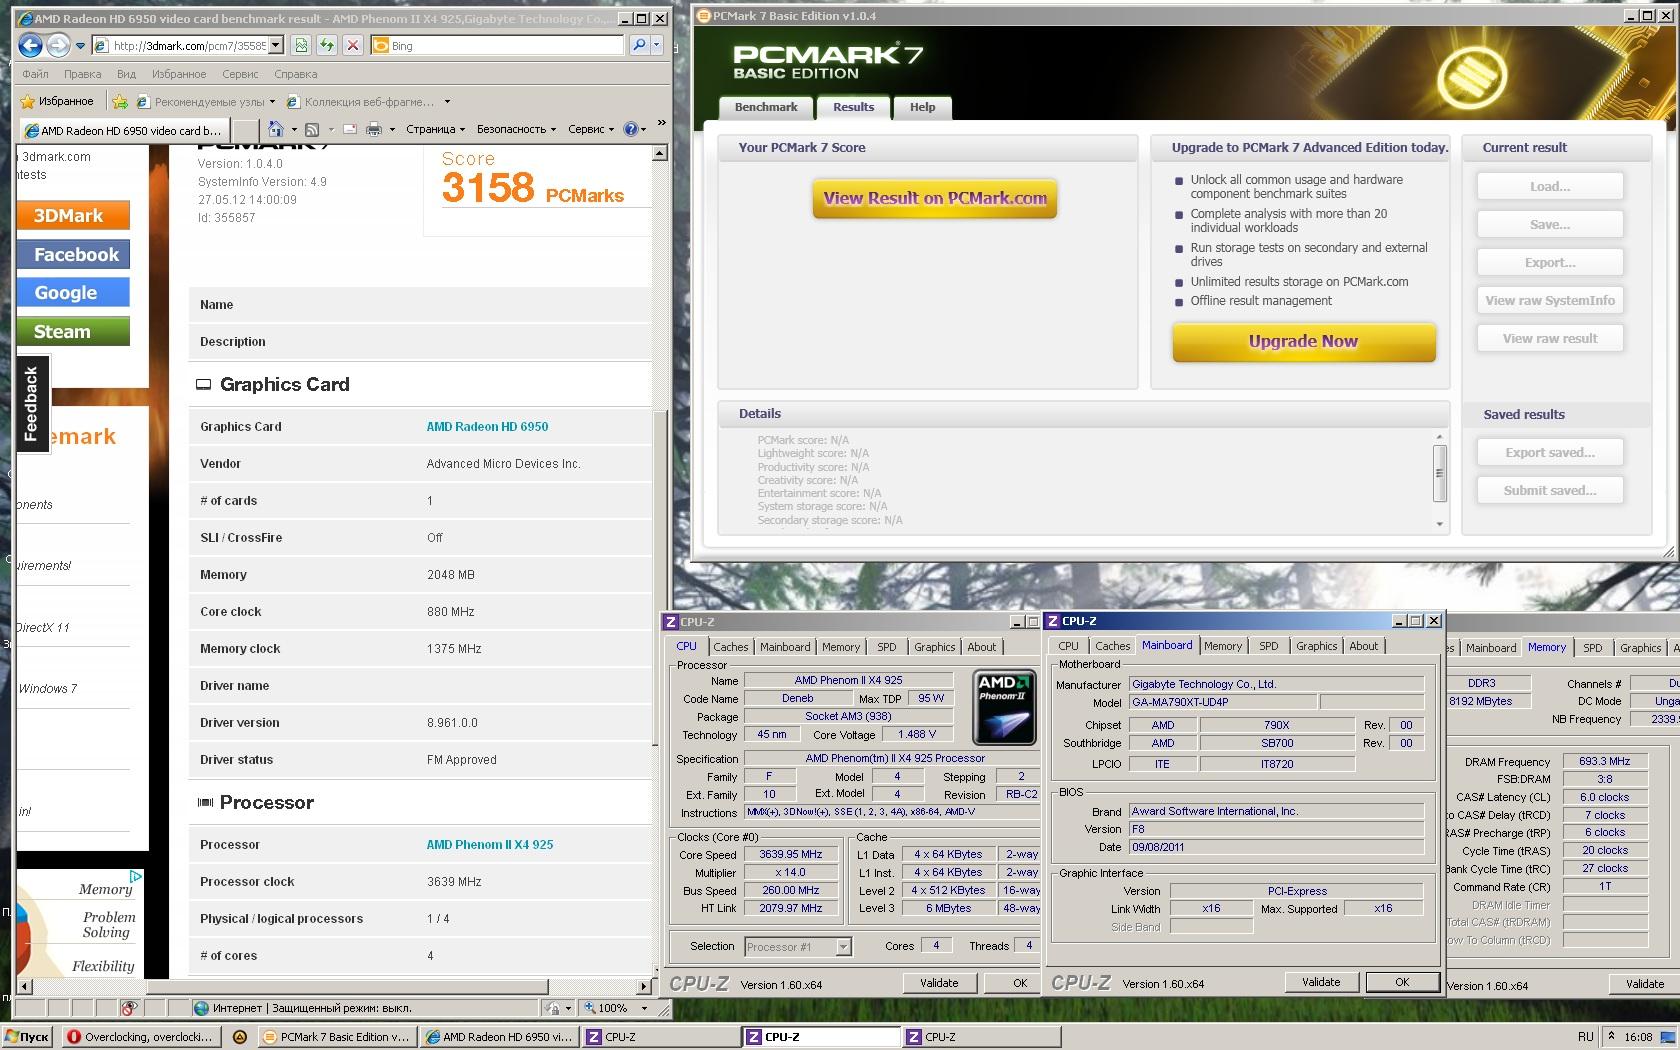
Task: Select the IE tab AMD Radeon HD 6950
Action: click(125, 130)
